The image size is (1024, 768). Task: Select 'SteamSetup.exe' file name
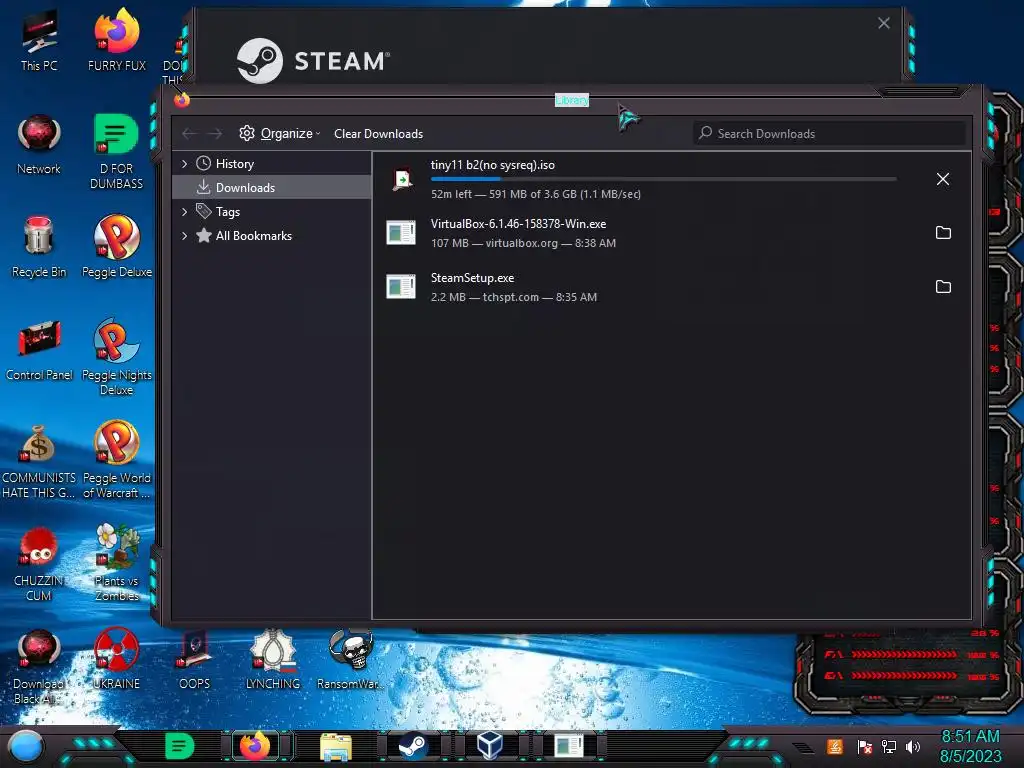coord(472,278)
